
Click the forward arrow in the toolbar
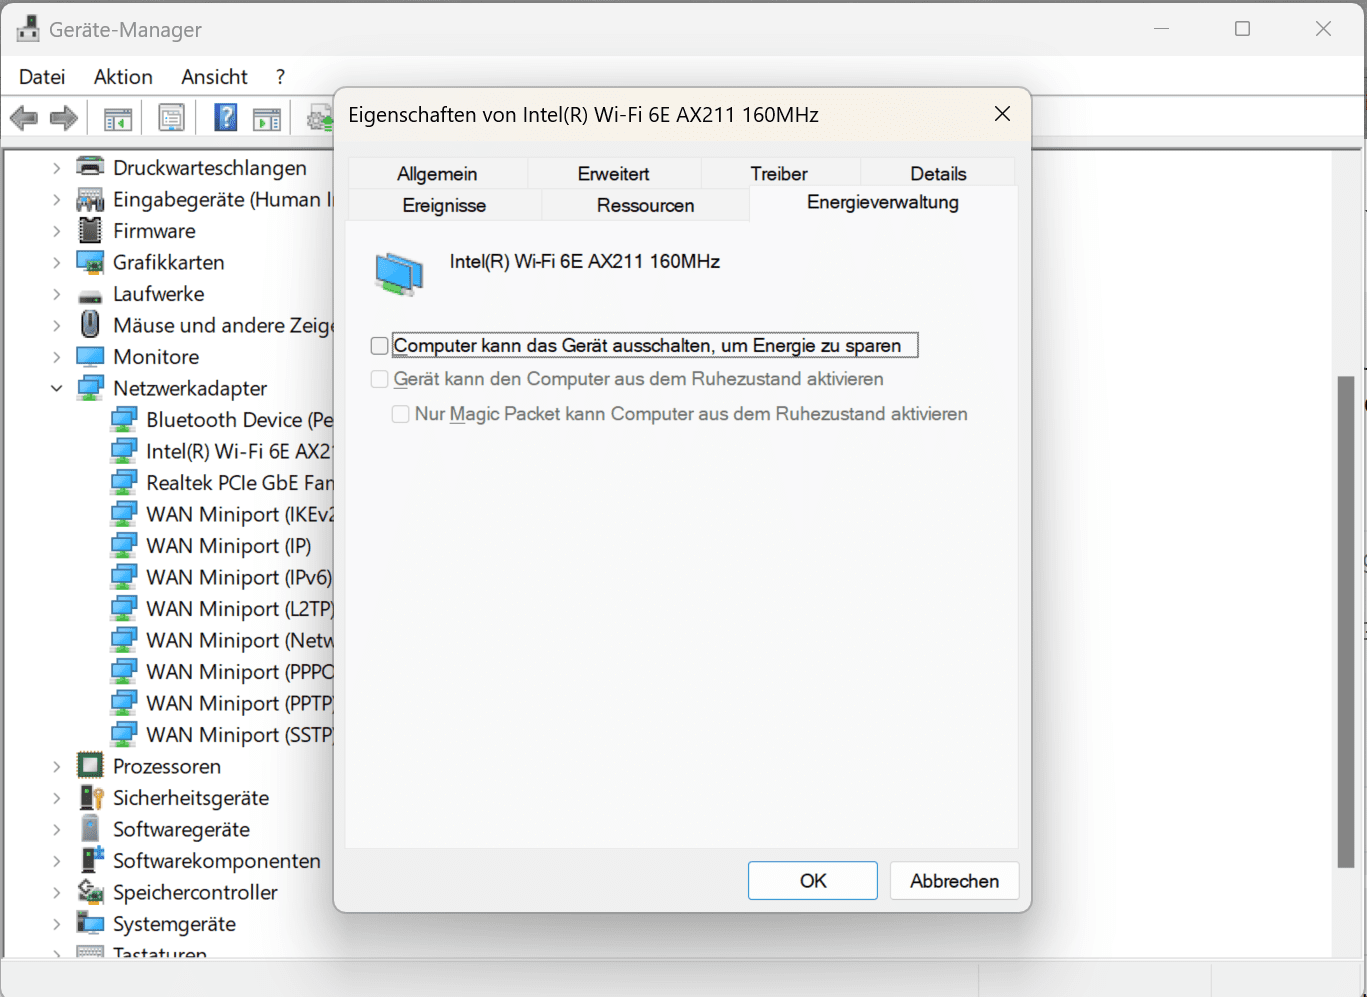point(64,119)
